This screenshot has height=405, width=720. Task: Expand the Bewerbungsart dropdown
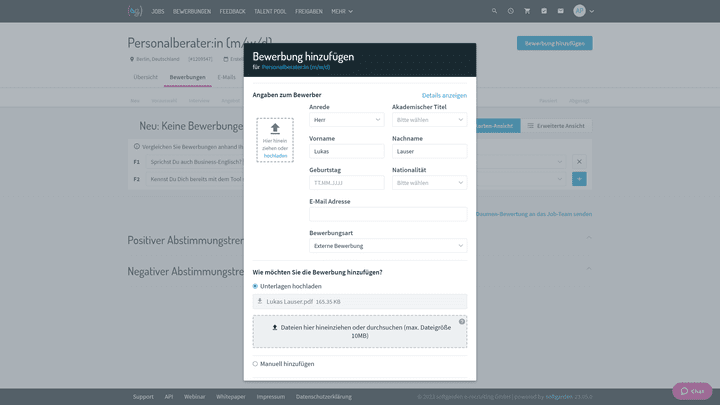(x=388, y=246)
